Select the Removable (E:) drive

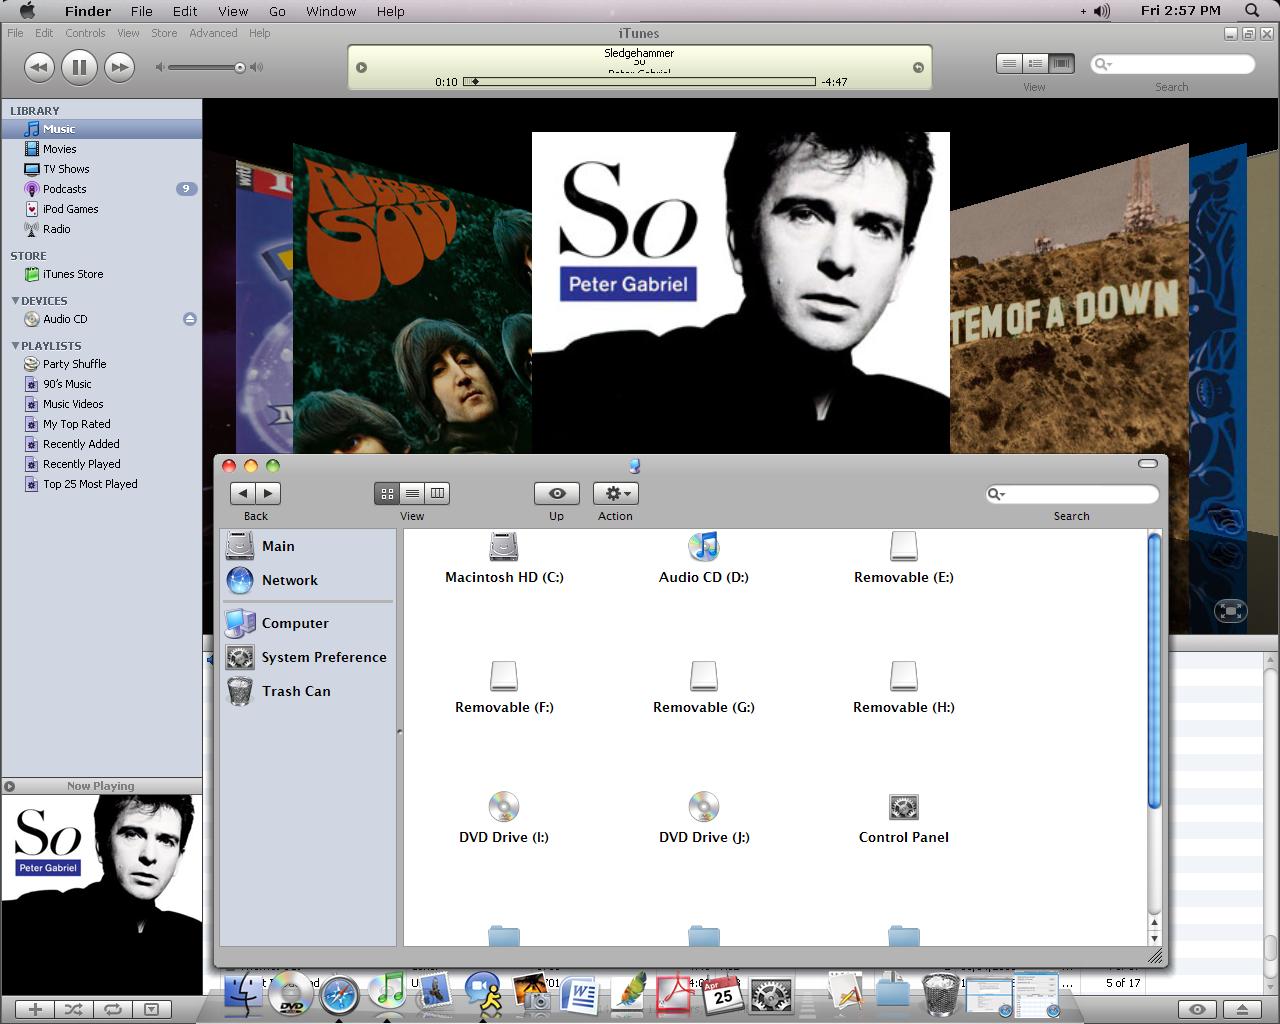pos(904,558)
